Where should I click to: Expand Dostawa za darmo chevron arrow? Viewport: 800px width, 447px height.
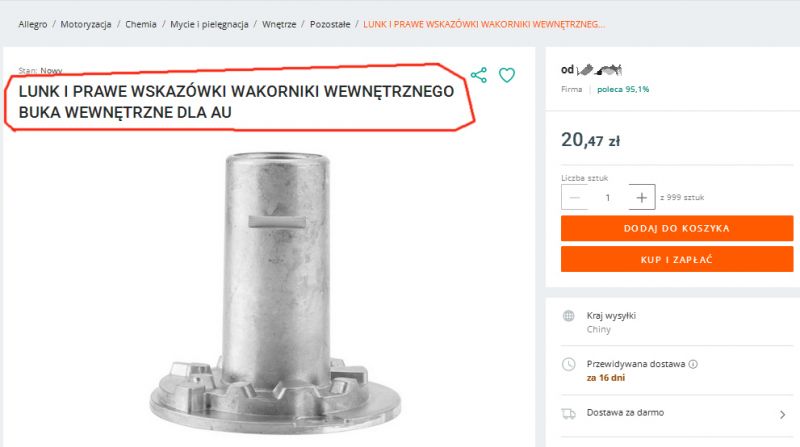(x=783, y=415)
